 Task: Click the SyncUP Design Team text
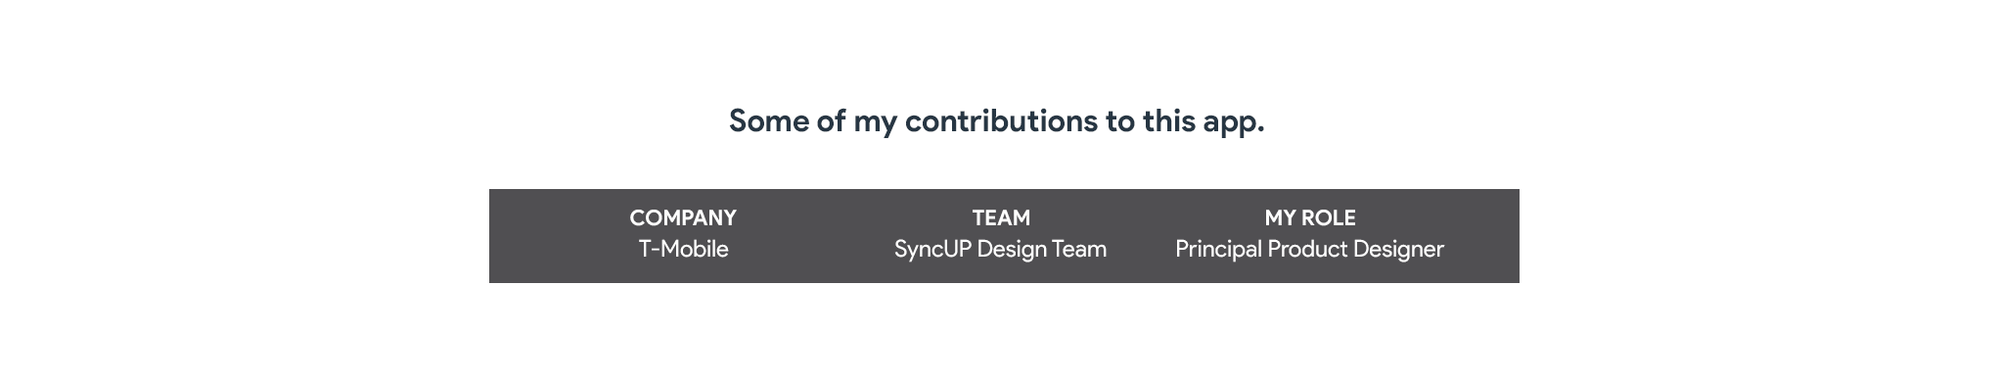[x=1000, y=249]
